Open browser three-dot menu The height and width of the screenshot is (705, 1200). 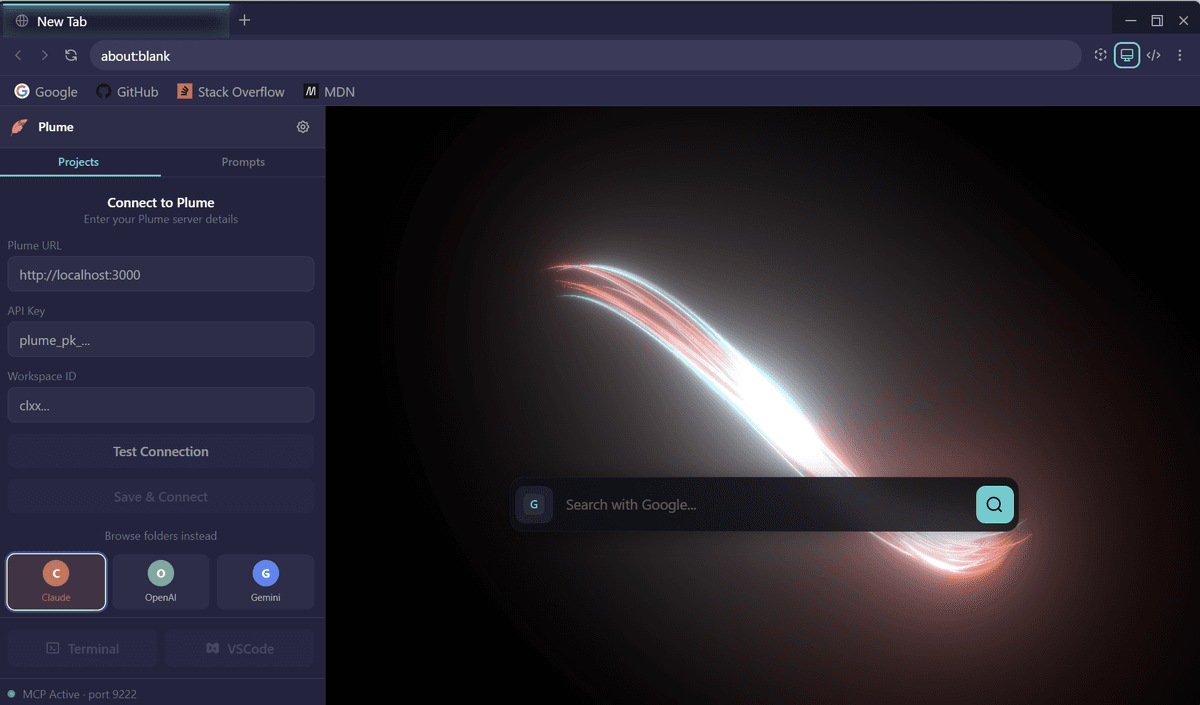point(1180,56)
